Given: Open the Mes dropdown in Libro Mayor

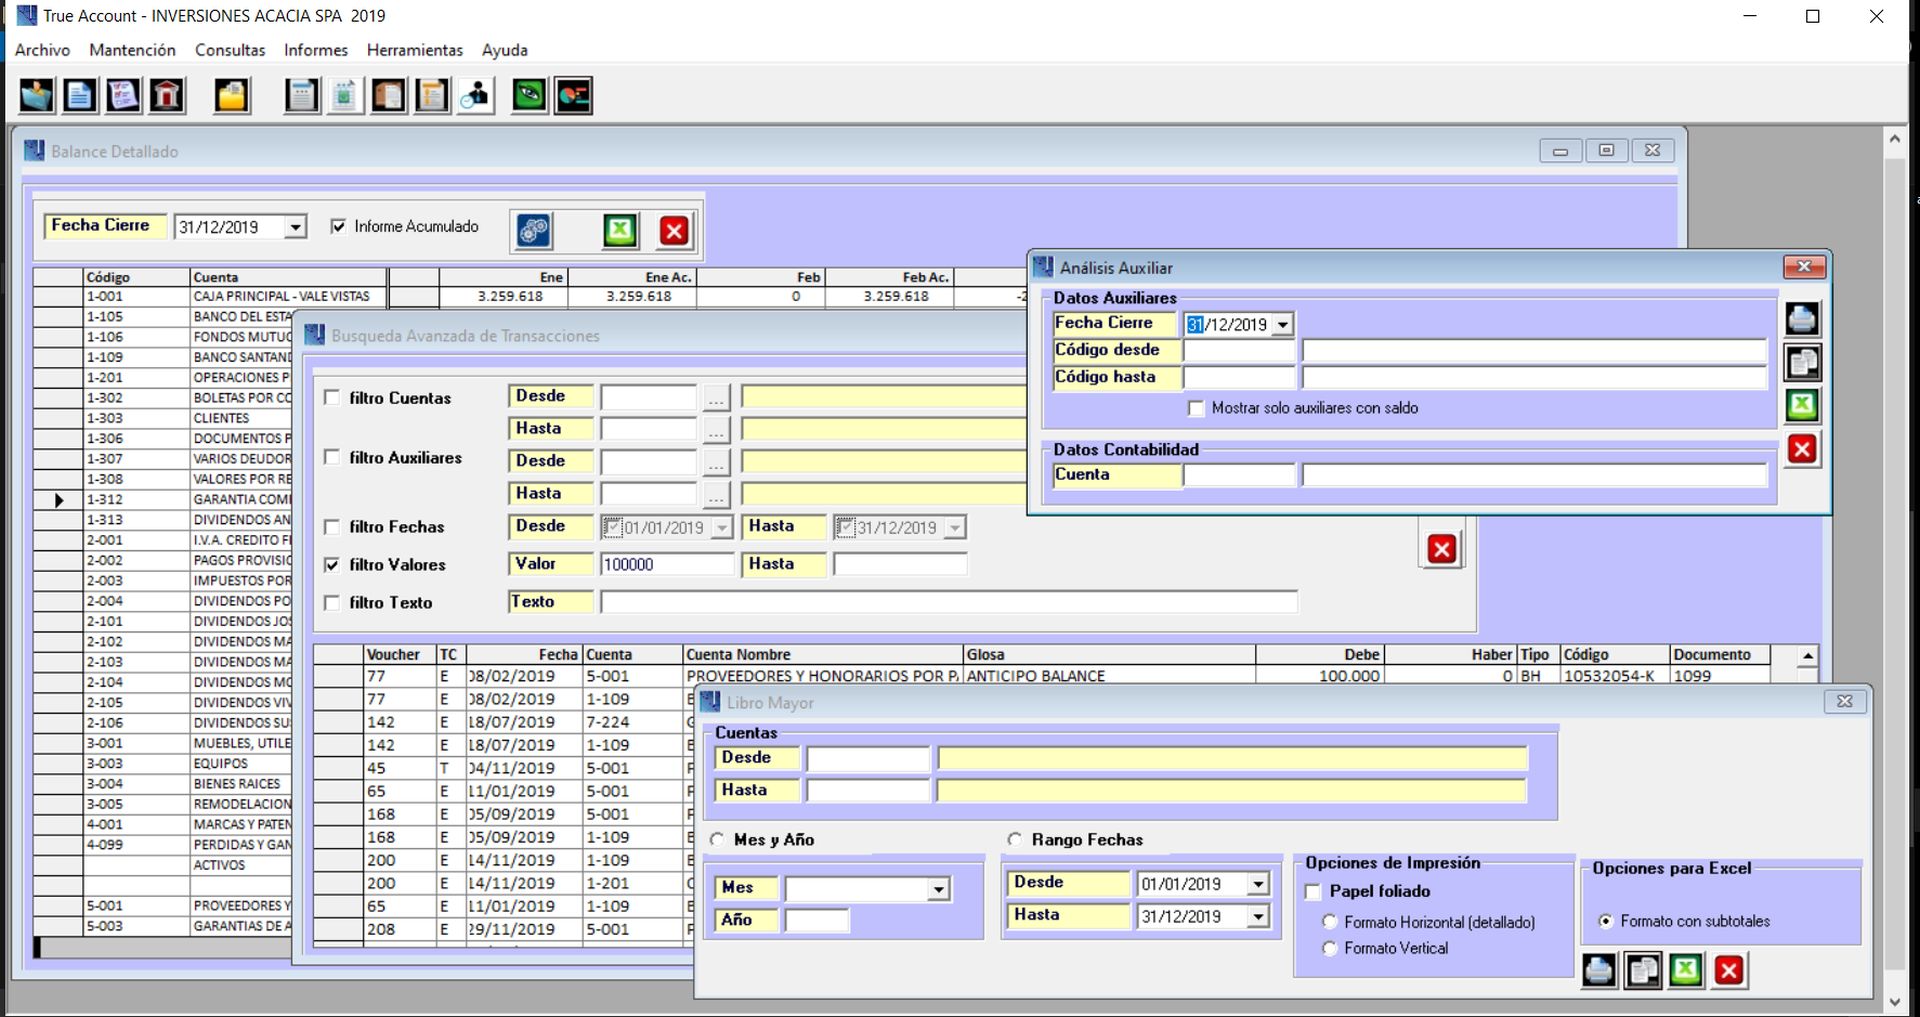Looking at the screenshot, I should [938, 889].
